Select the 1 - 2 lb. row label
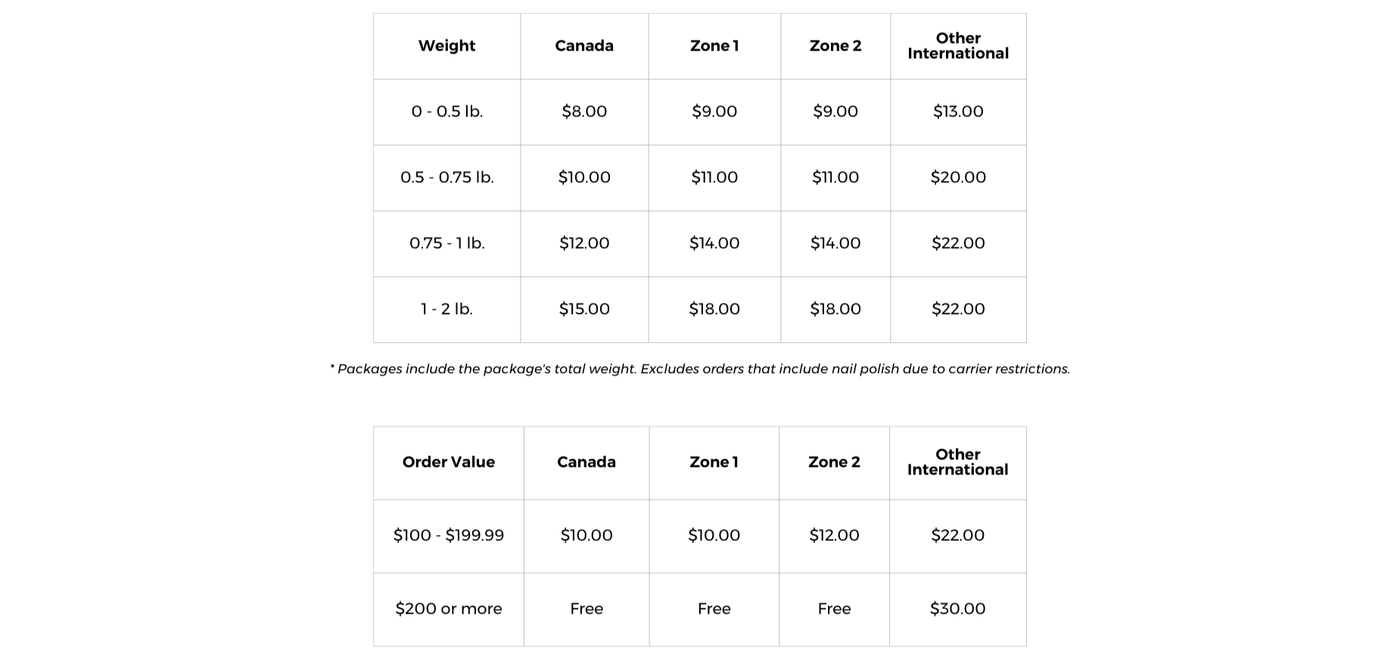The image size is (1400, 660). [x=447, y=310]
